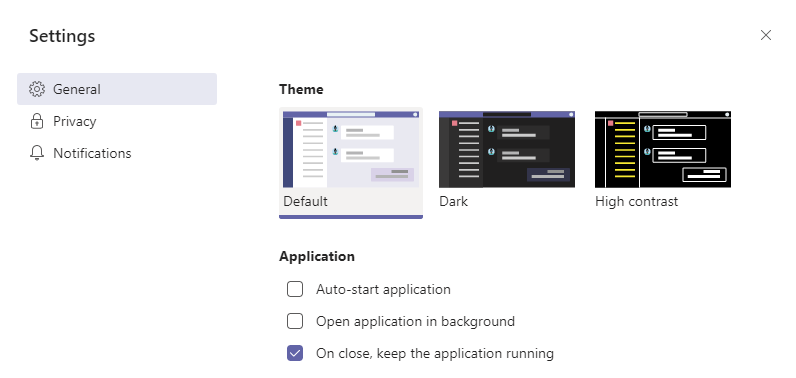This screenshot has width=796, height=378.
Task: Open the General settings tab
Action: (x=117, y=89)
